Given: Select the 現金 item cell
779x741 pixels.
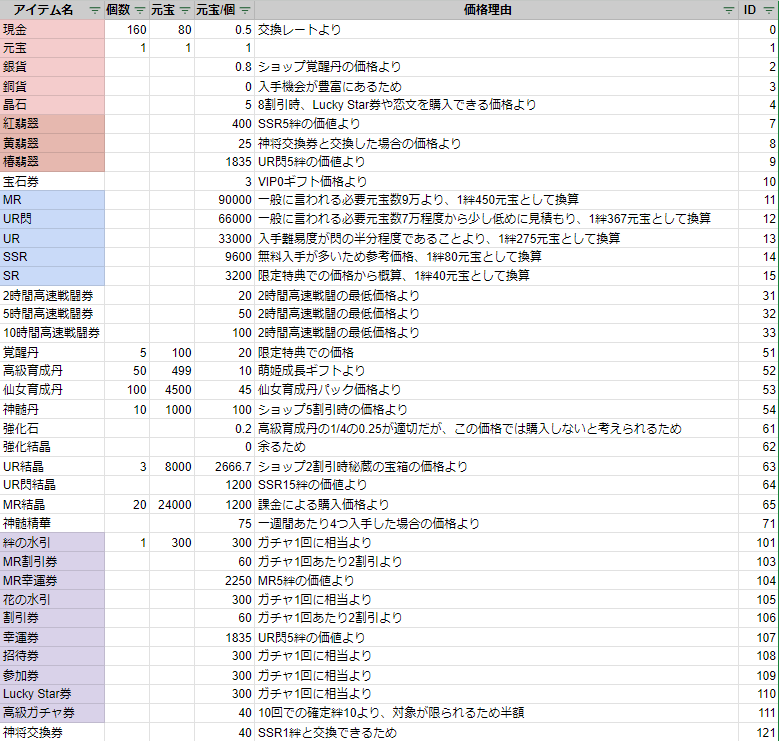Looking at the screenshot, I should 51,29.
